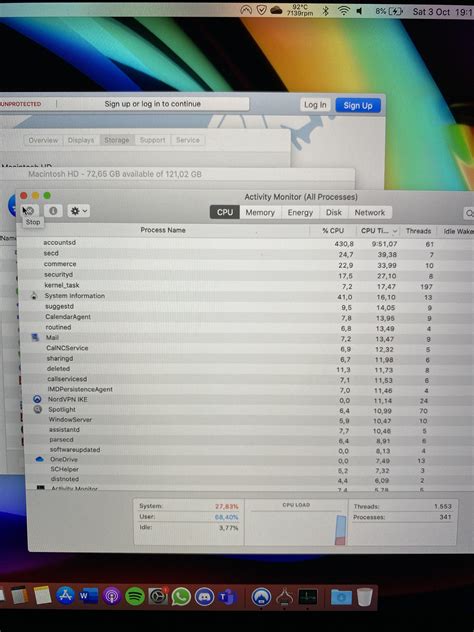474x632 pixels.
Task: Open Microsoft Teams from the Dock
Action: pos(227,597)
